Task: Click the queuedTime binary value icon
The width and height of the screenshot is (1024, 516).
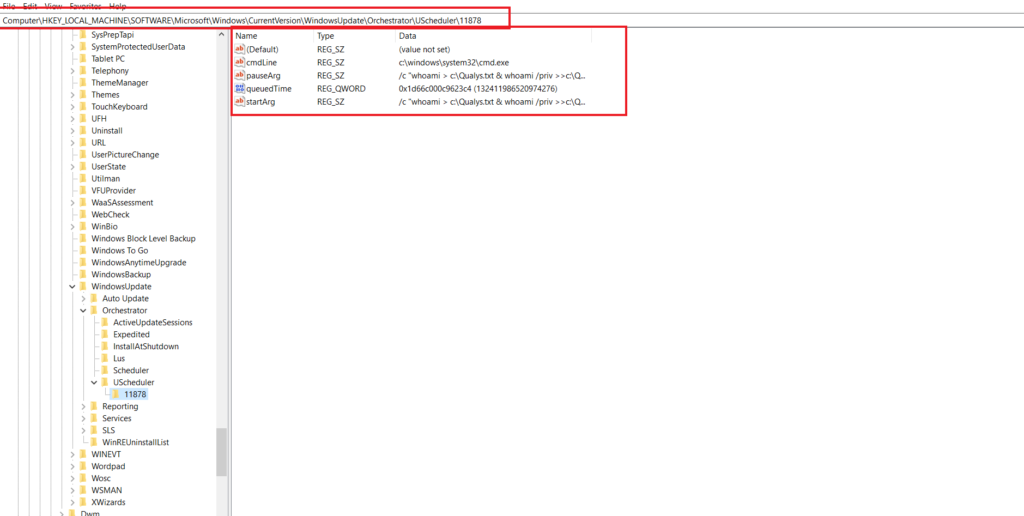Action: pos(240,89)
